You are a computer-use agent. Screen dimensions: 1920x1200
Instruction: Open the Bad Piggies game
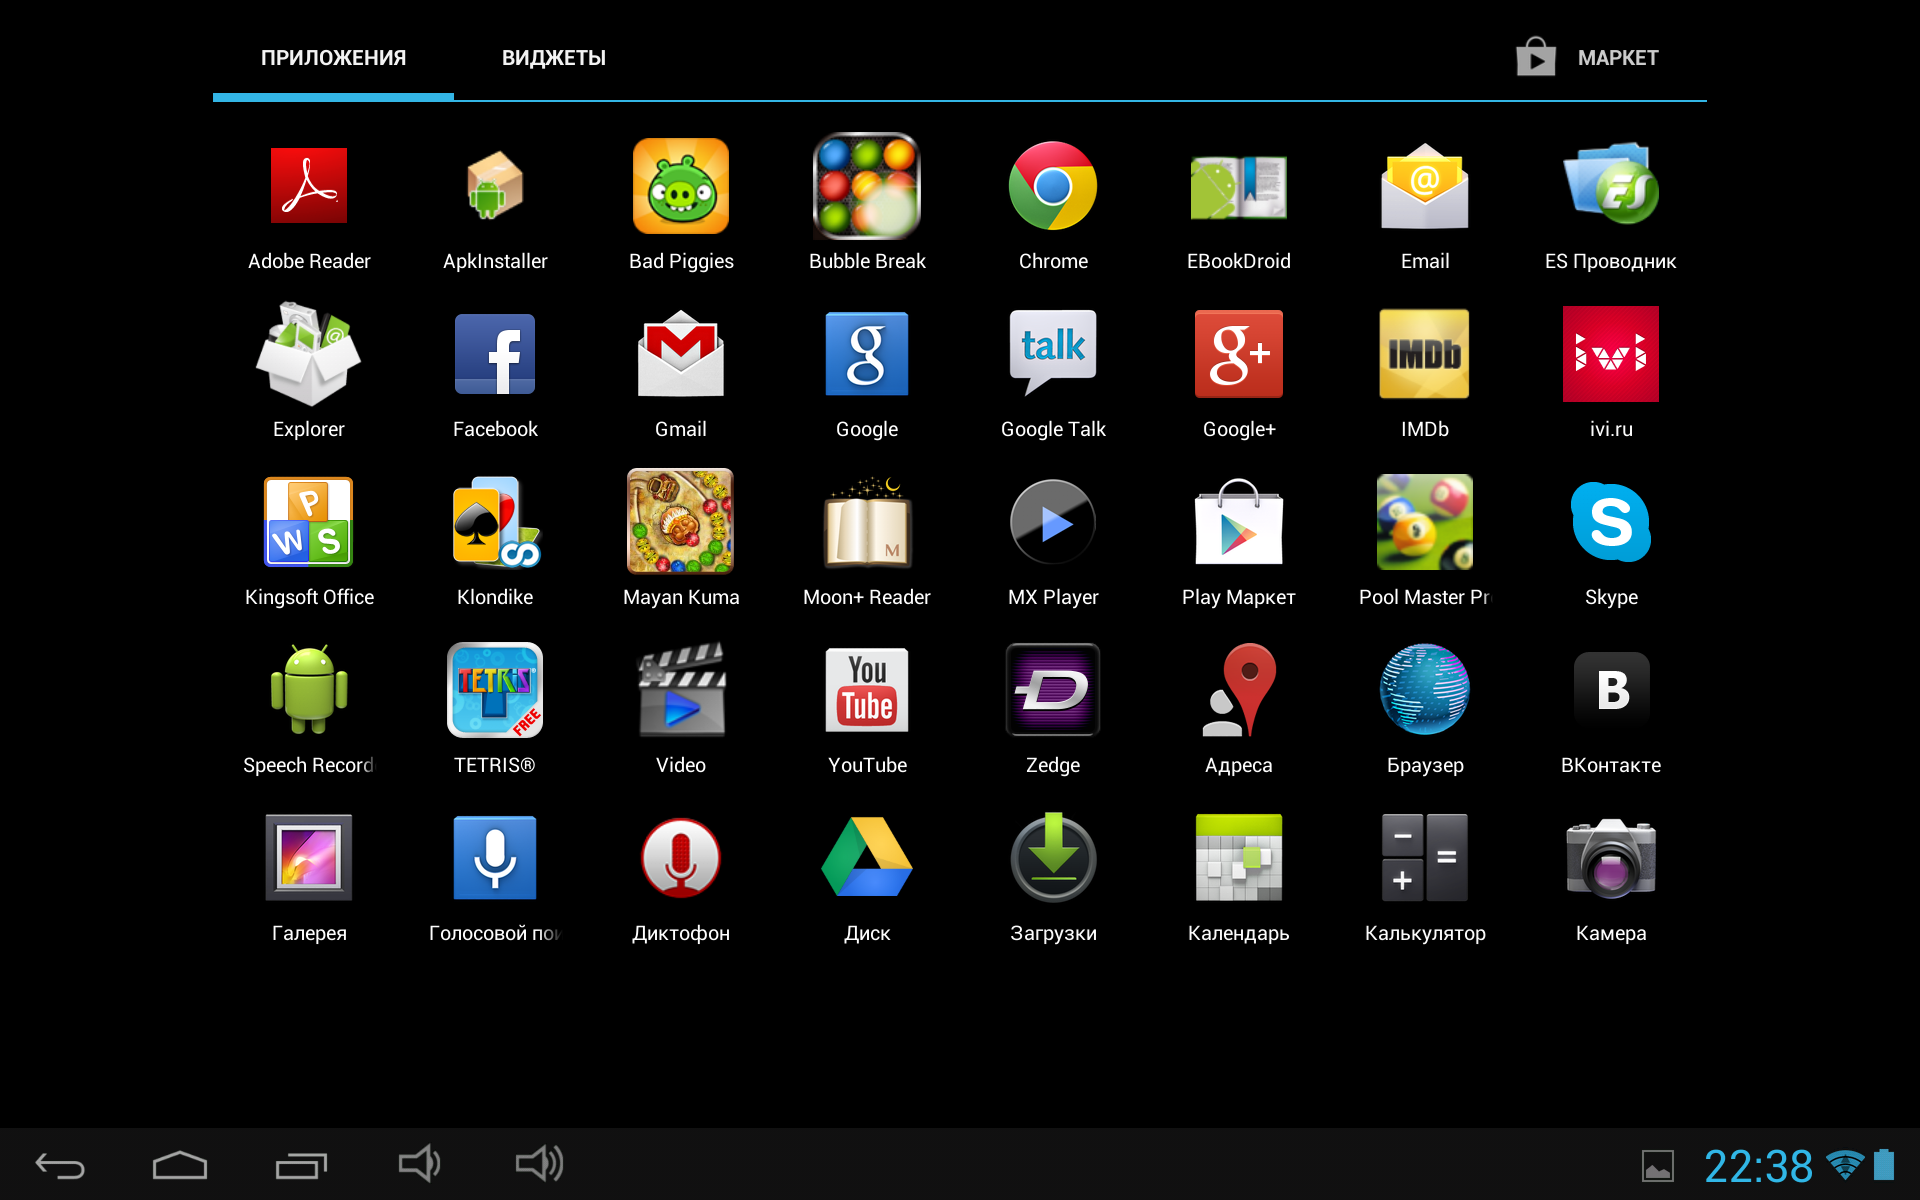681,186
